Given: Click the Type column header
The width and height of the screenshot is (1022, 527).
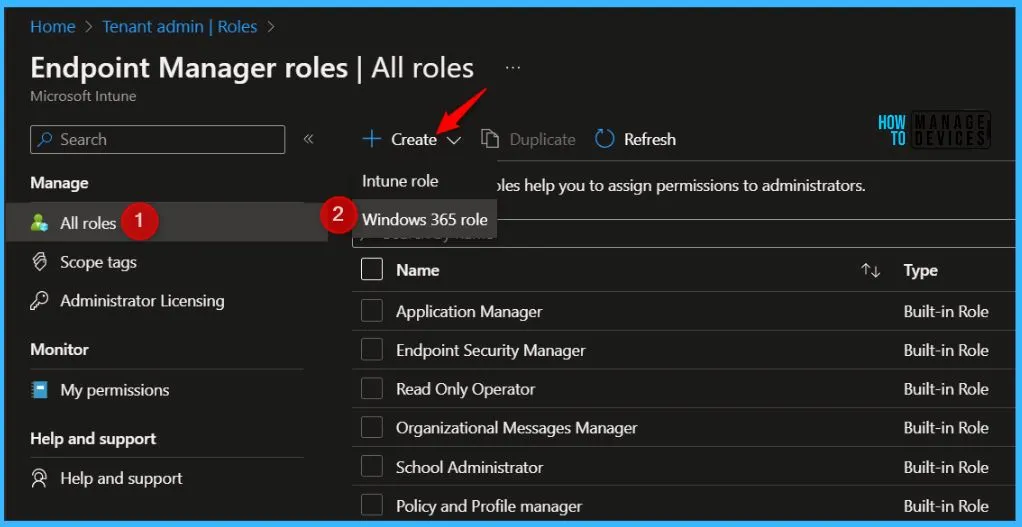Looking at the screenshot, I should point(920,270).
